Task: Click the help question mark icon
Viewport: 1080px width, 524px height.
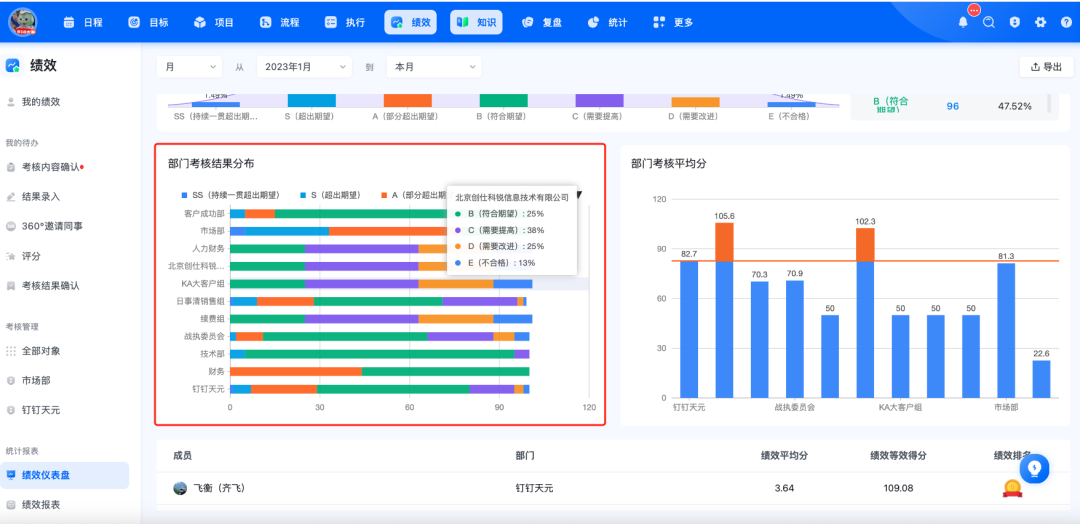Action: 1066,22
